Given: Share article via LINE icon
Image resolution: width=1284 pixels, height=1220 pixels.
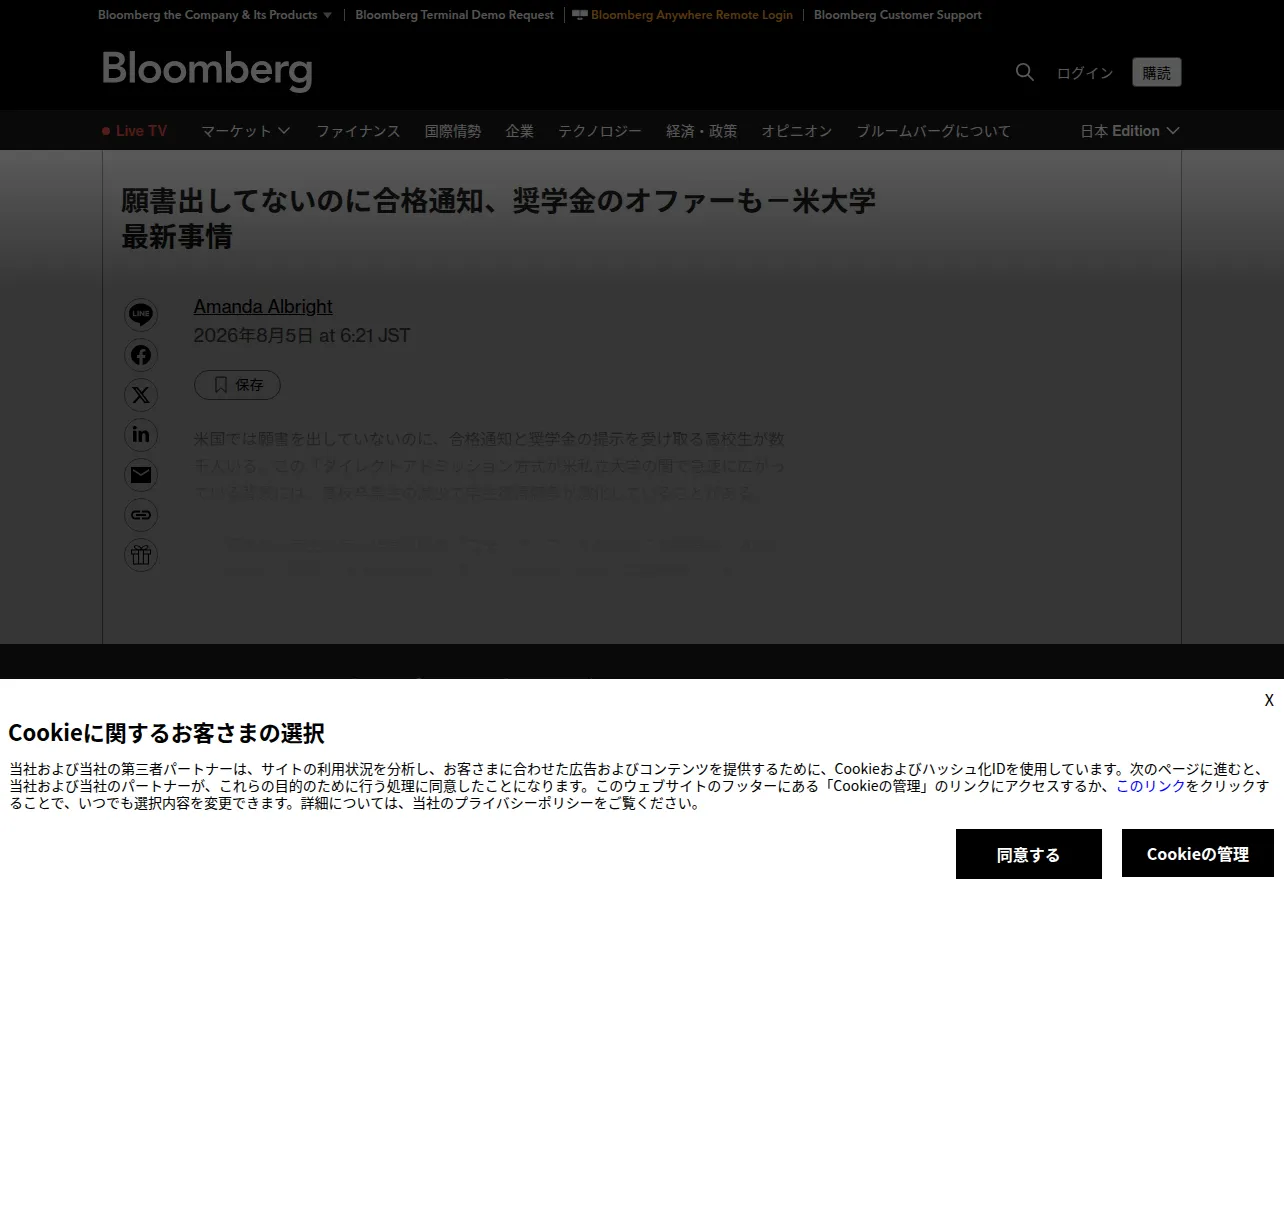Looking at the screenshot, I should coord(141,314).
